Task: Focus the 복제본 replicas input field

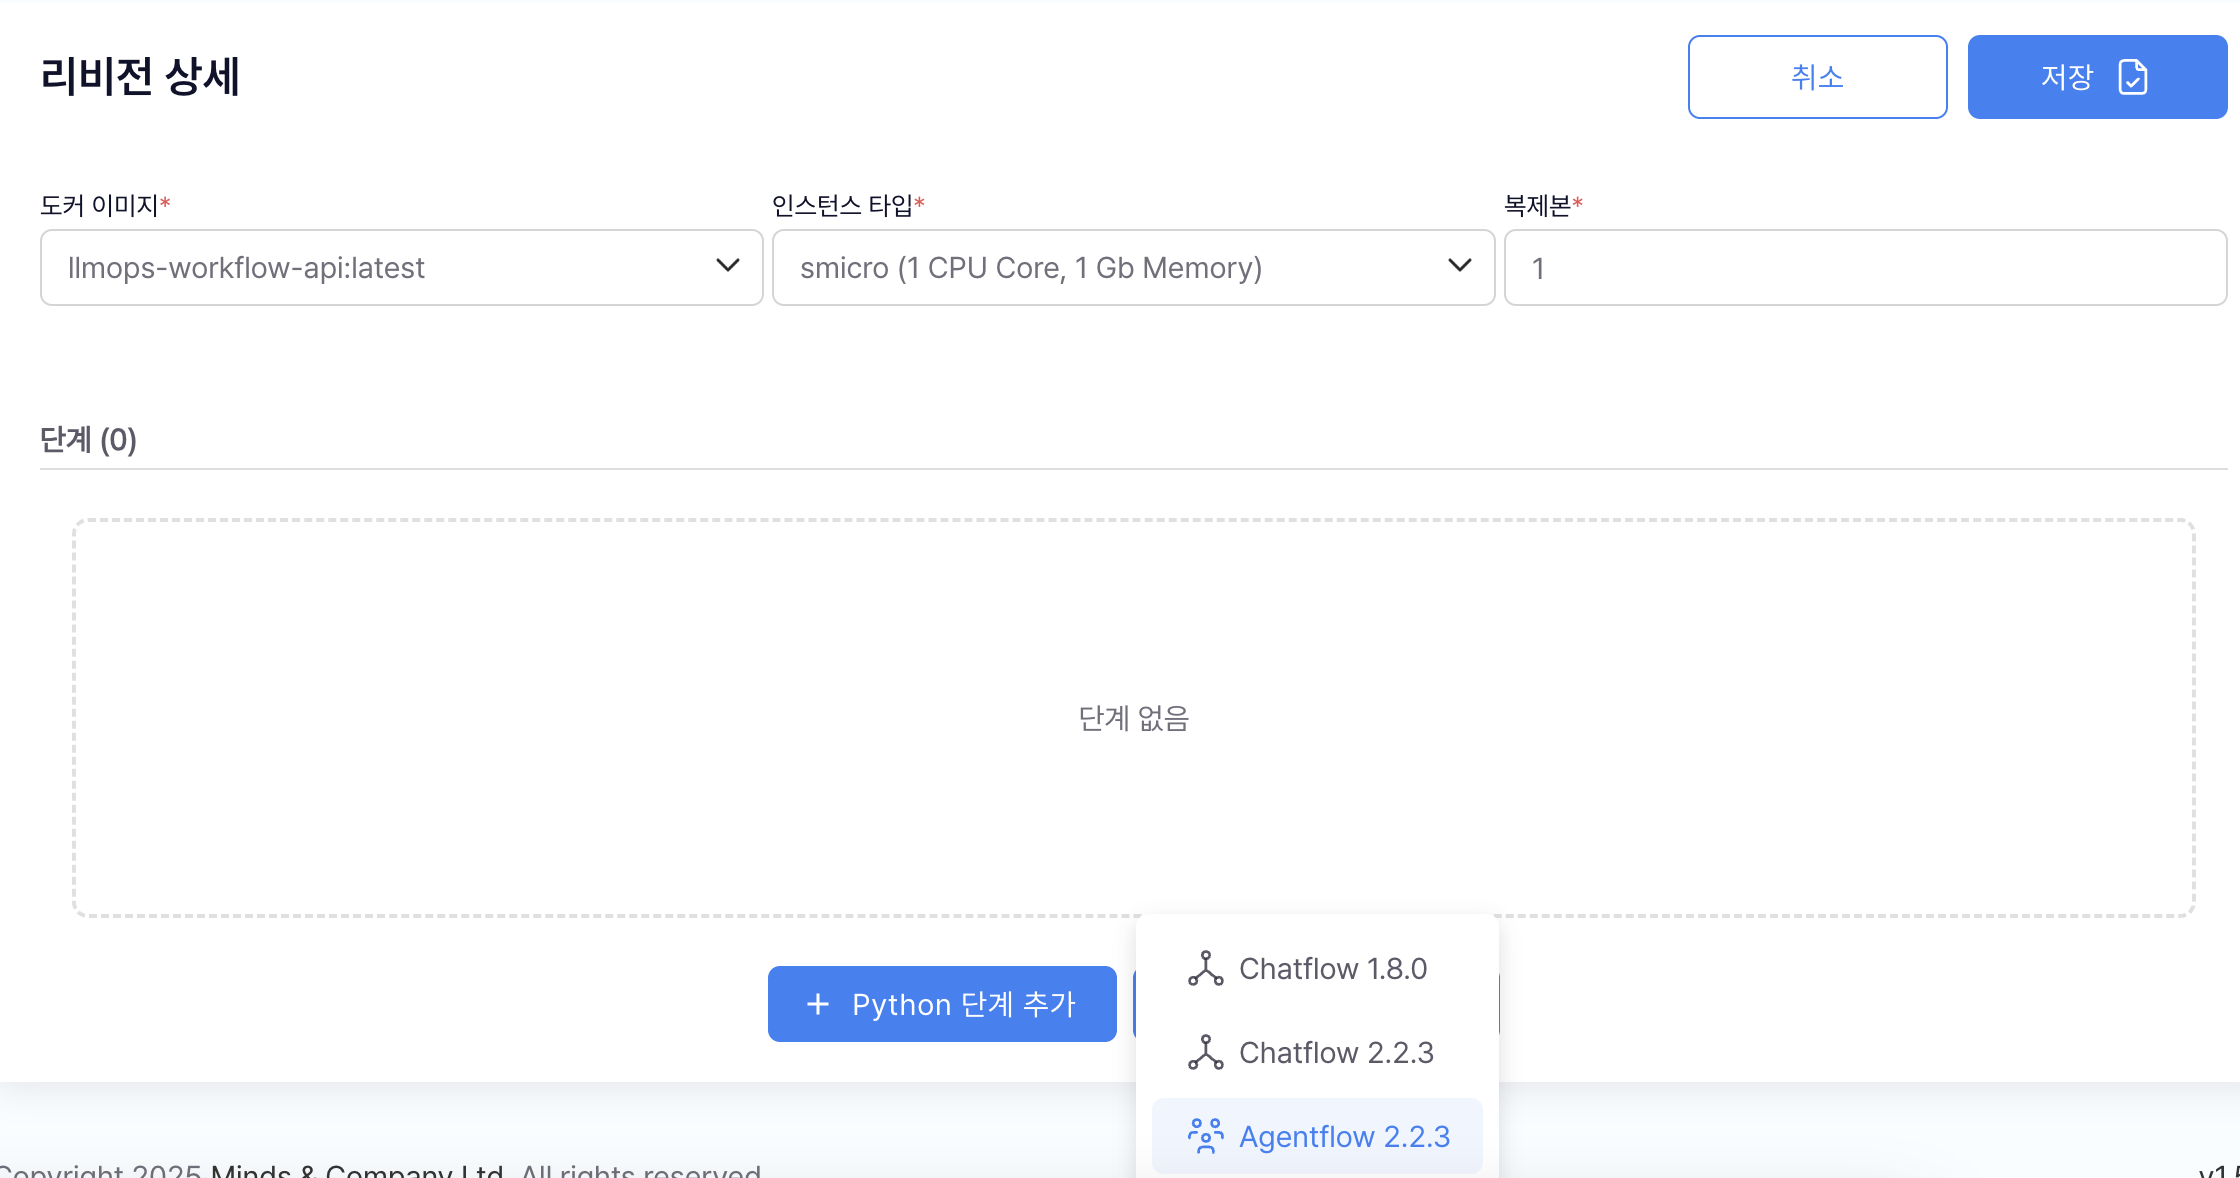Action: pyautogui.click(x=1864, y=268)
